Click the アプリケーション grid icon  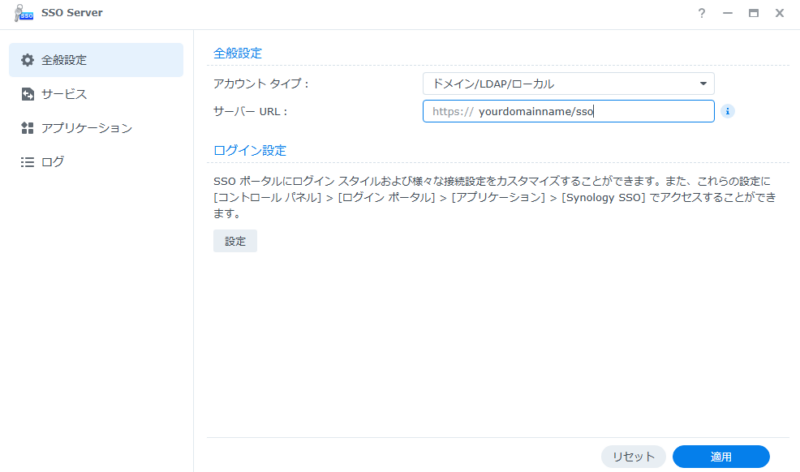28,128
